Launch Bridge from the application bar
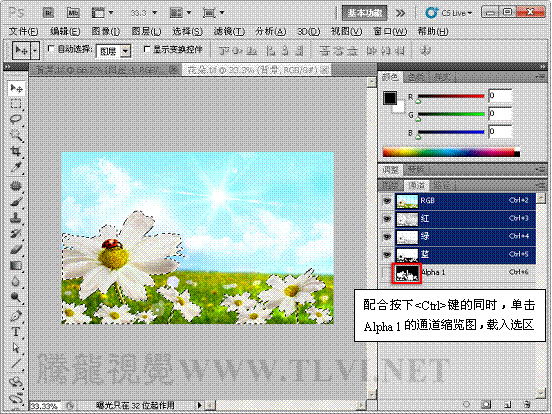552x414 pixels. click(48, 13)
